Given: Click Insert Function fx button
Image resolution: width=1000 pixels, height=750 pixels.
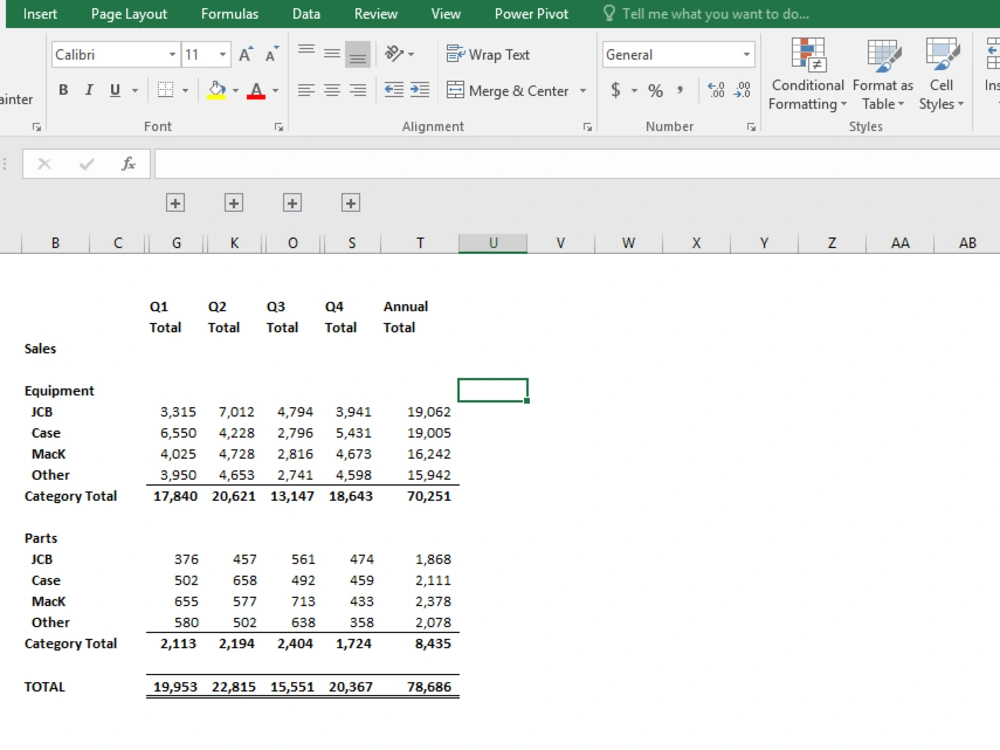Looking at the screenshot, I should click(128, 165).
